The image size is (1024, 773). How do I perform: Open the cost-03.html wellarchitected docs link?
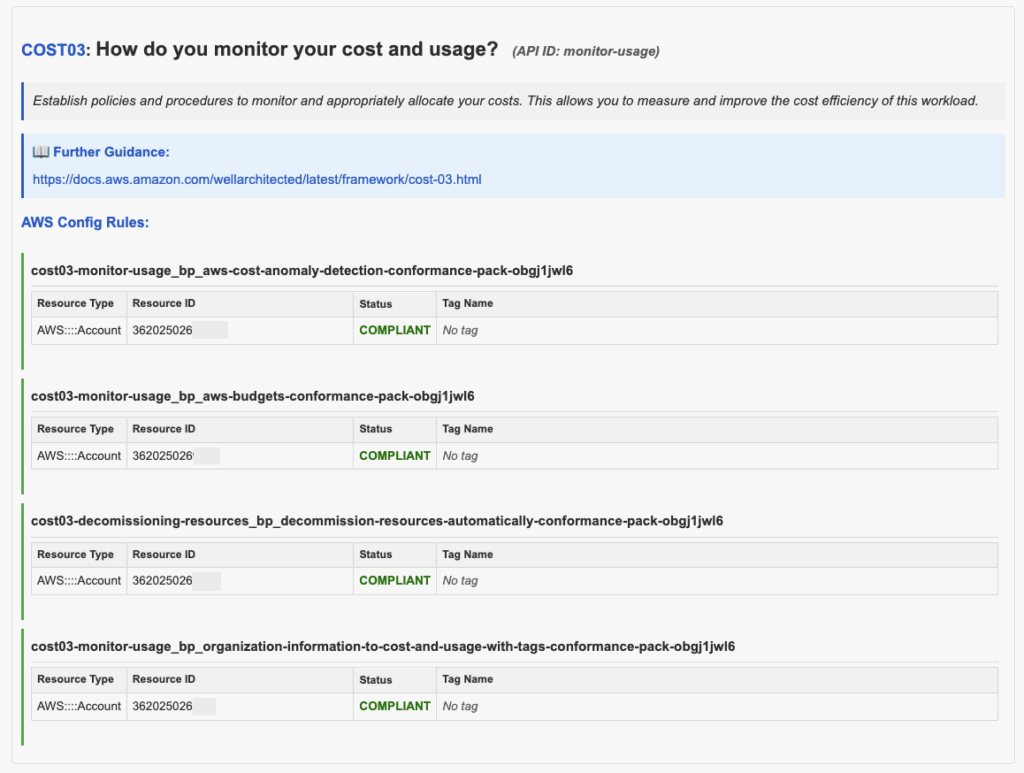pyautogui.click(x=257, y=180)
